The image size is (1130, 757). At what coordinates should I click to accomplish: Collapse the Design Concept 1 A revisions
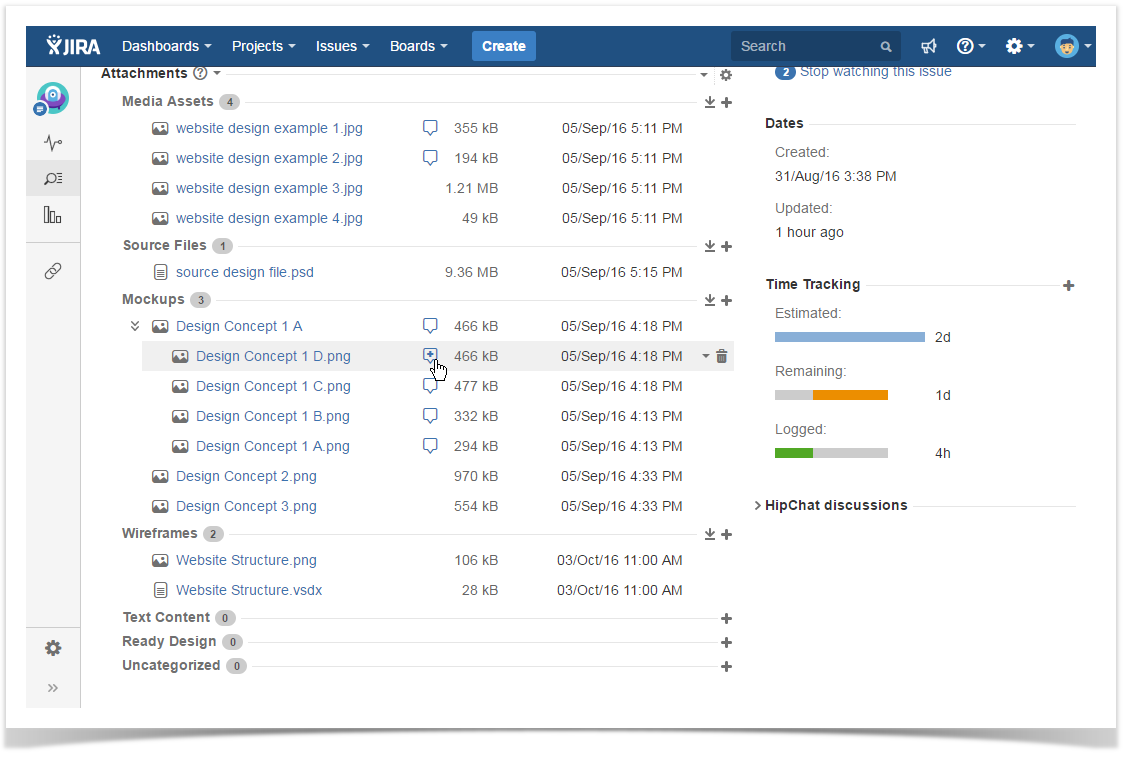135,326
